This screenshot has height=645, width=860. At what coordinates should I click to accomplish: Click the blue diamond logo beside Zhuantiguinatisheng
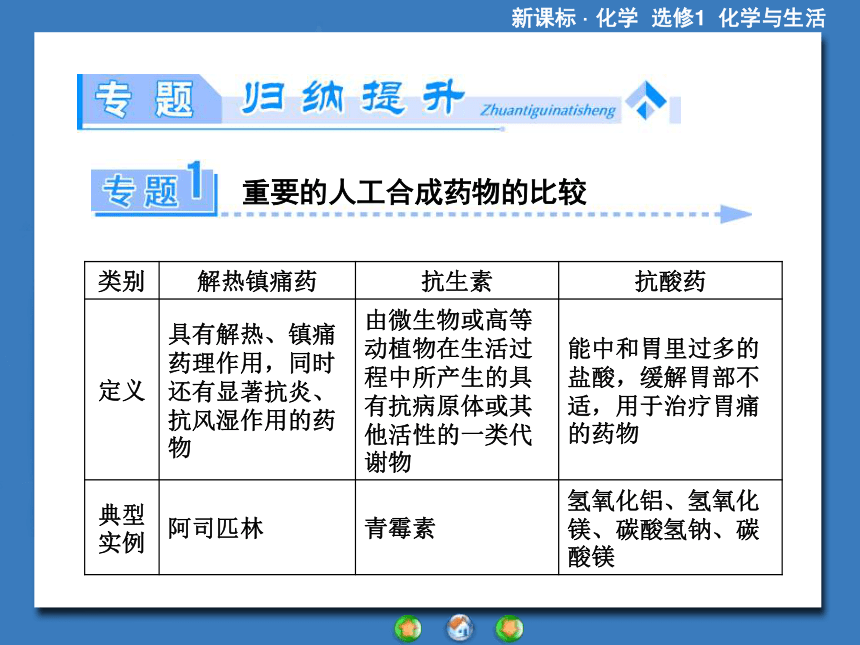pyautogui.click(x=646, y=100)
